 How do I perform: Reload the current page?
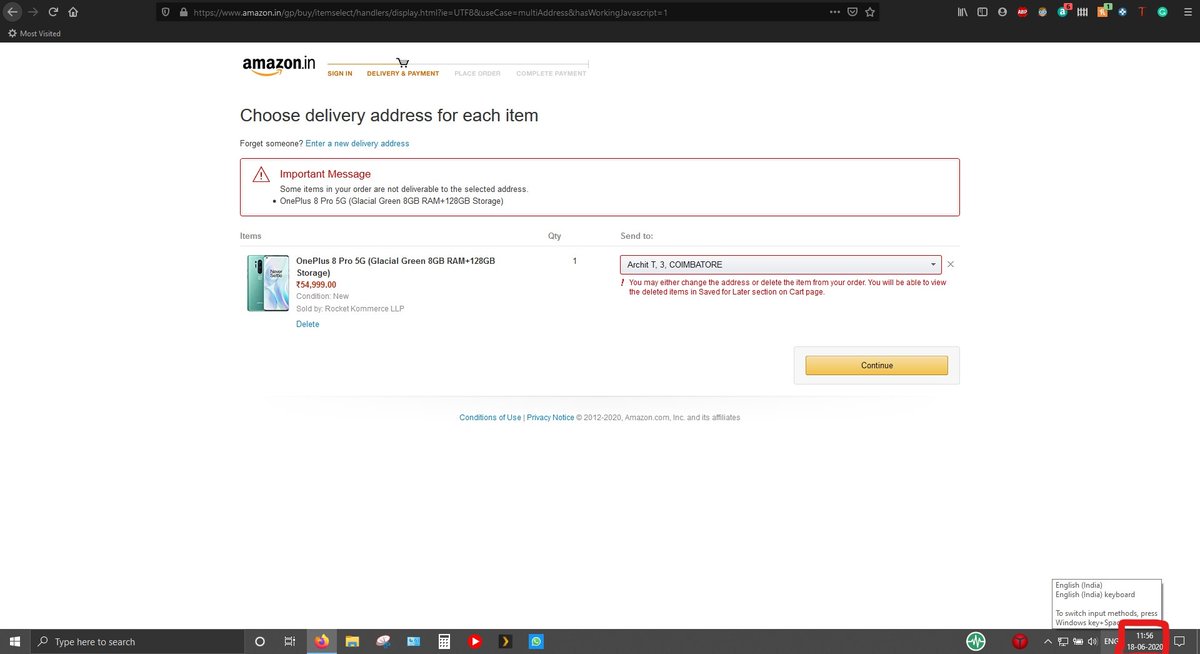click(52, 12)
